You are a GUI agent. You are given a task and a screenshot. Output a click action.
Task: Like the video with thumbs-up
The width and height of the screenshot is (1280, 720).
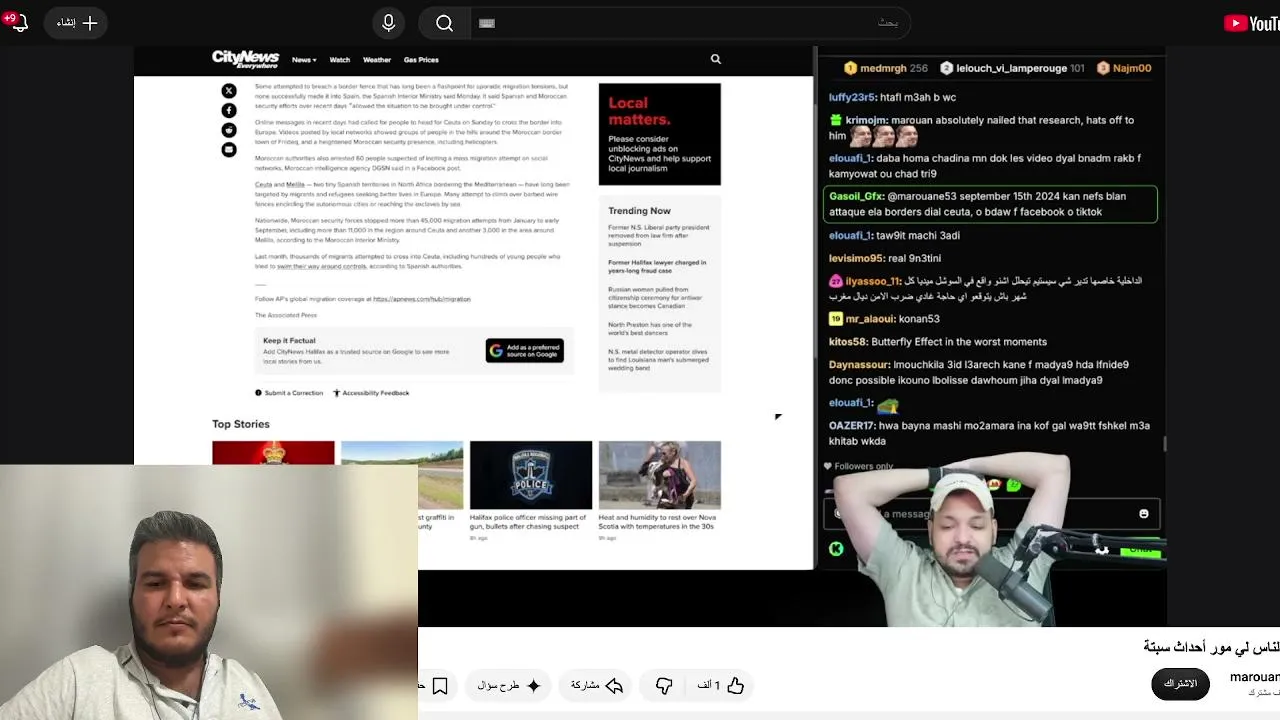tap(722, 685)
